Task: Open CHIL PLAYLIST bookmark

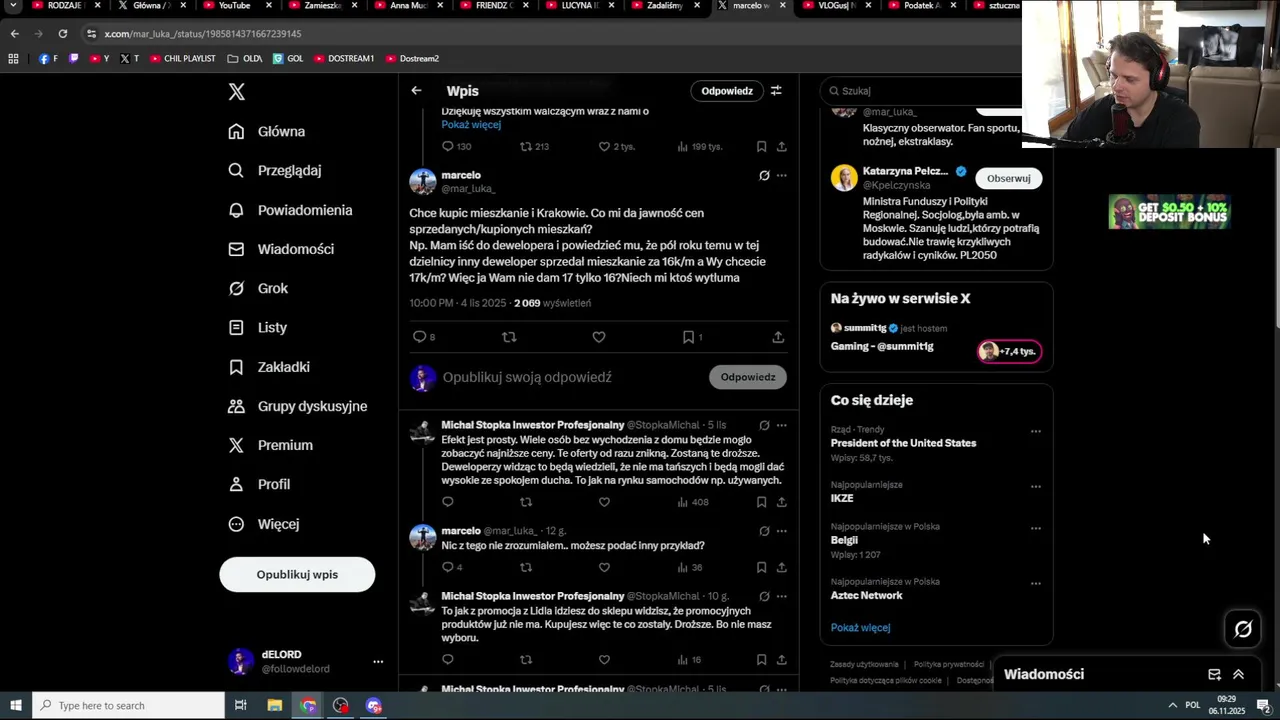Action: click(x=183, y=59)
